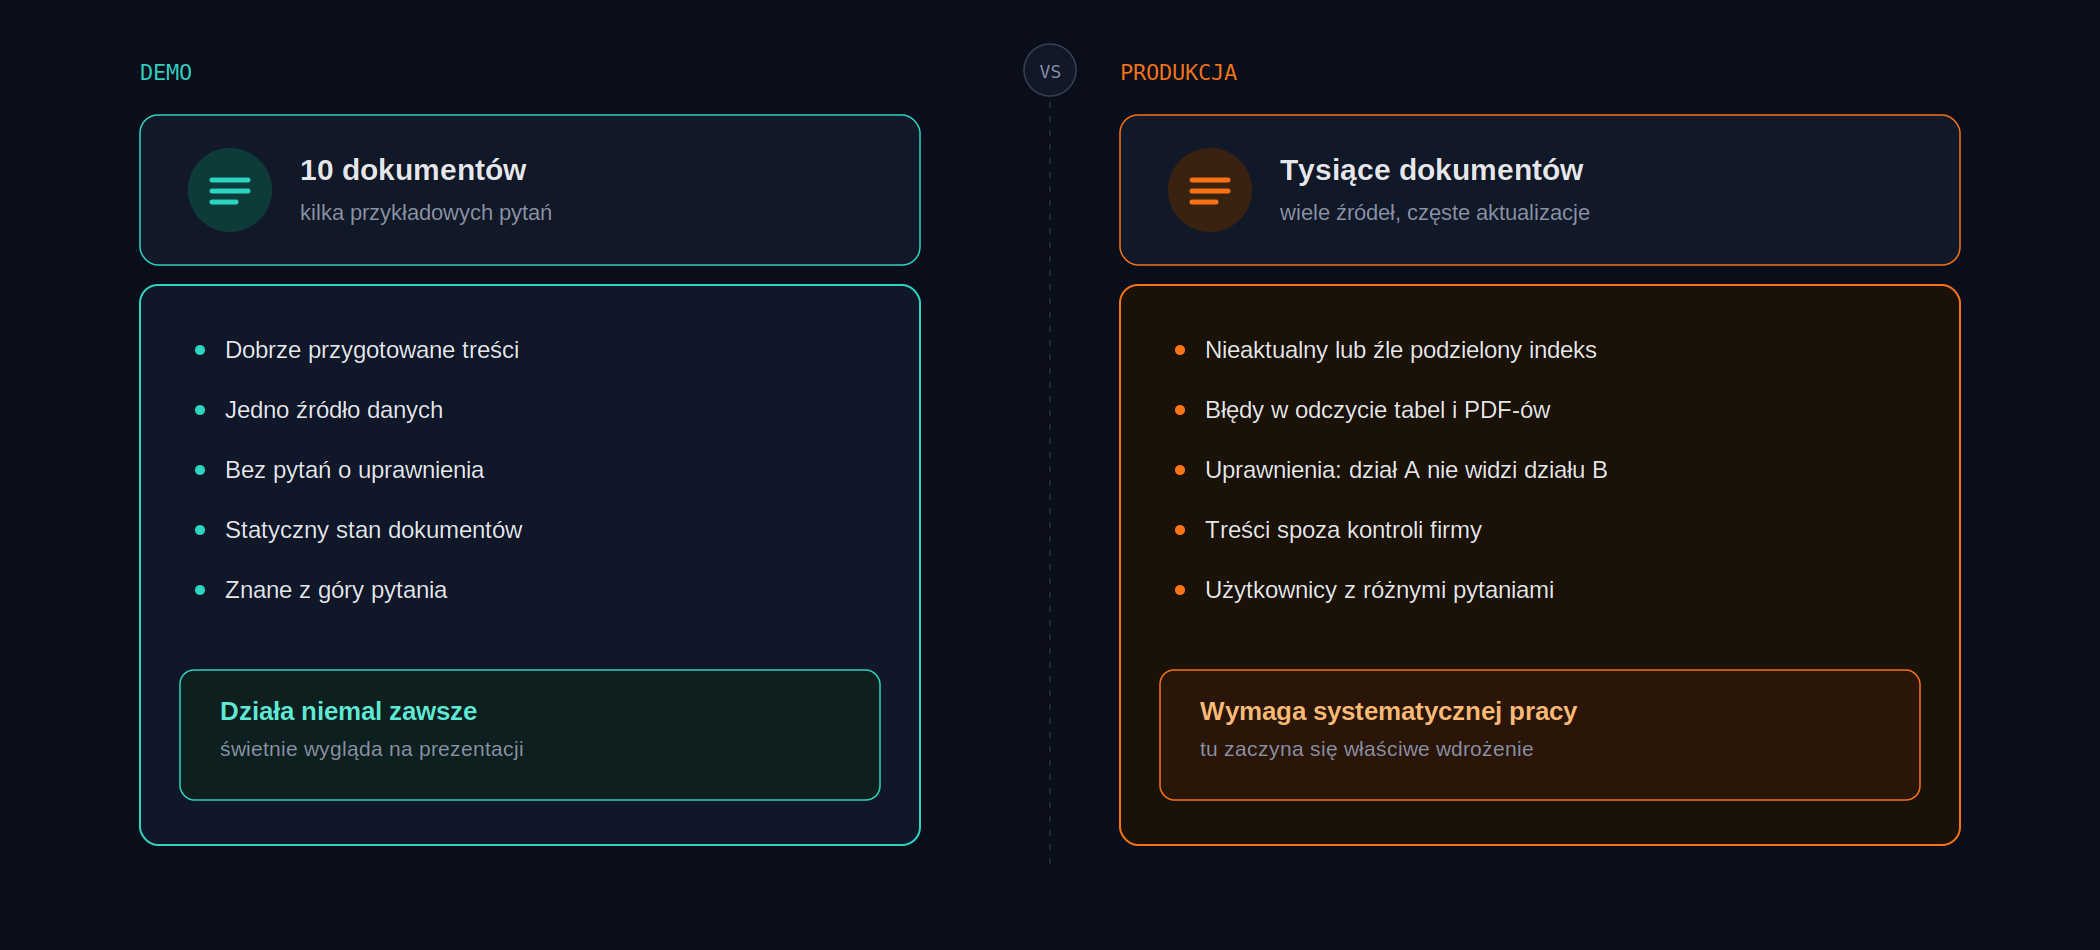Select 'Znane z góry pytania' item
This screenshot has height=950, width=2100.
[x=336, y=590]
